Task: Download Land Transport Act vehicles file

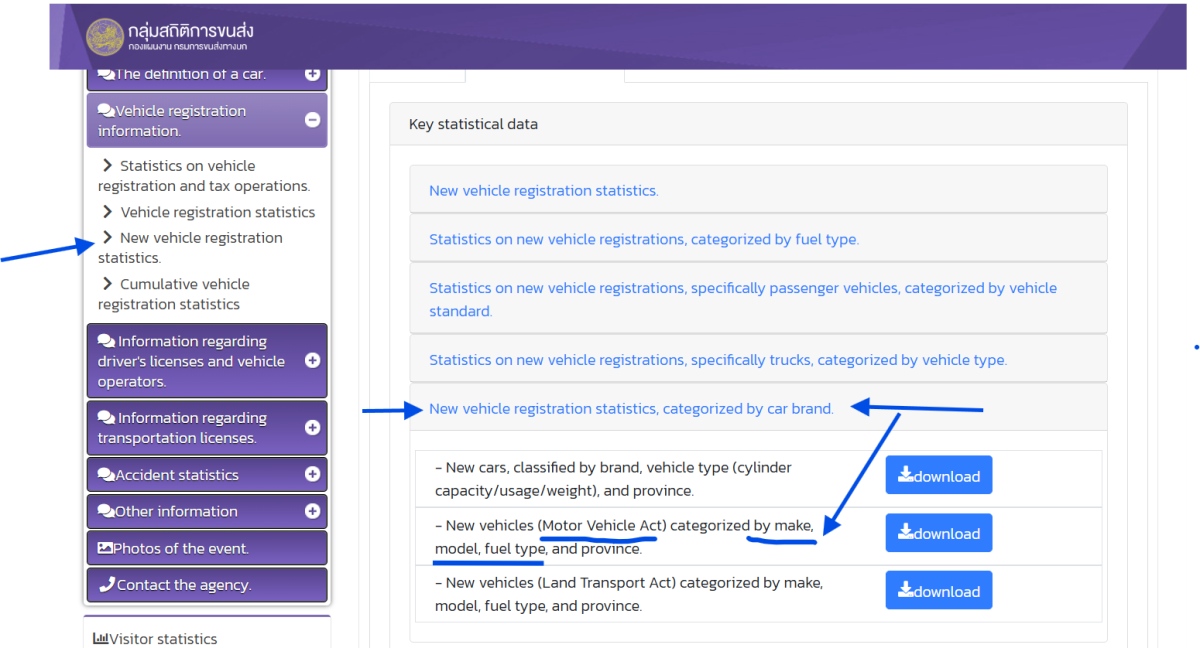Action: (939, 591)
